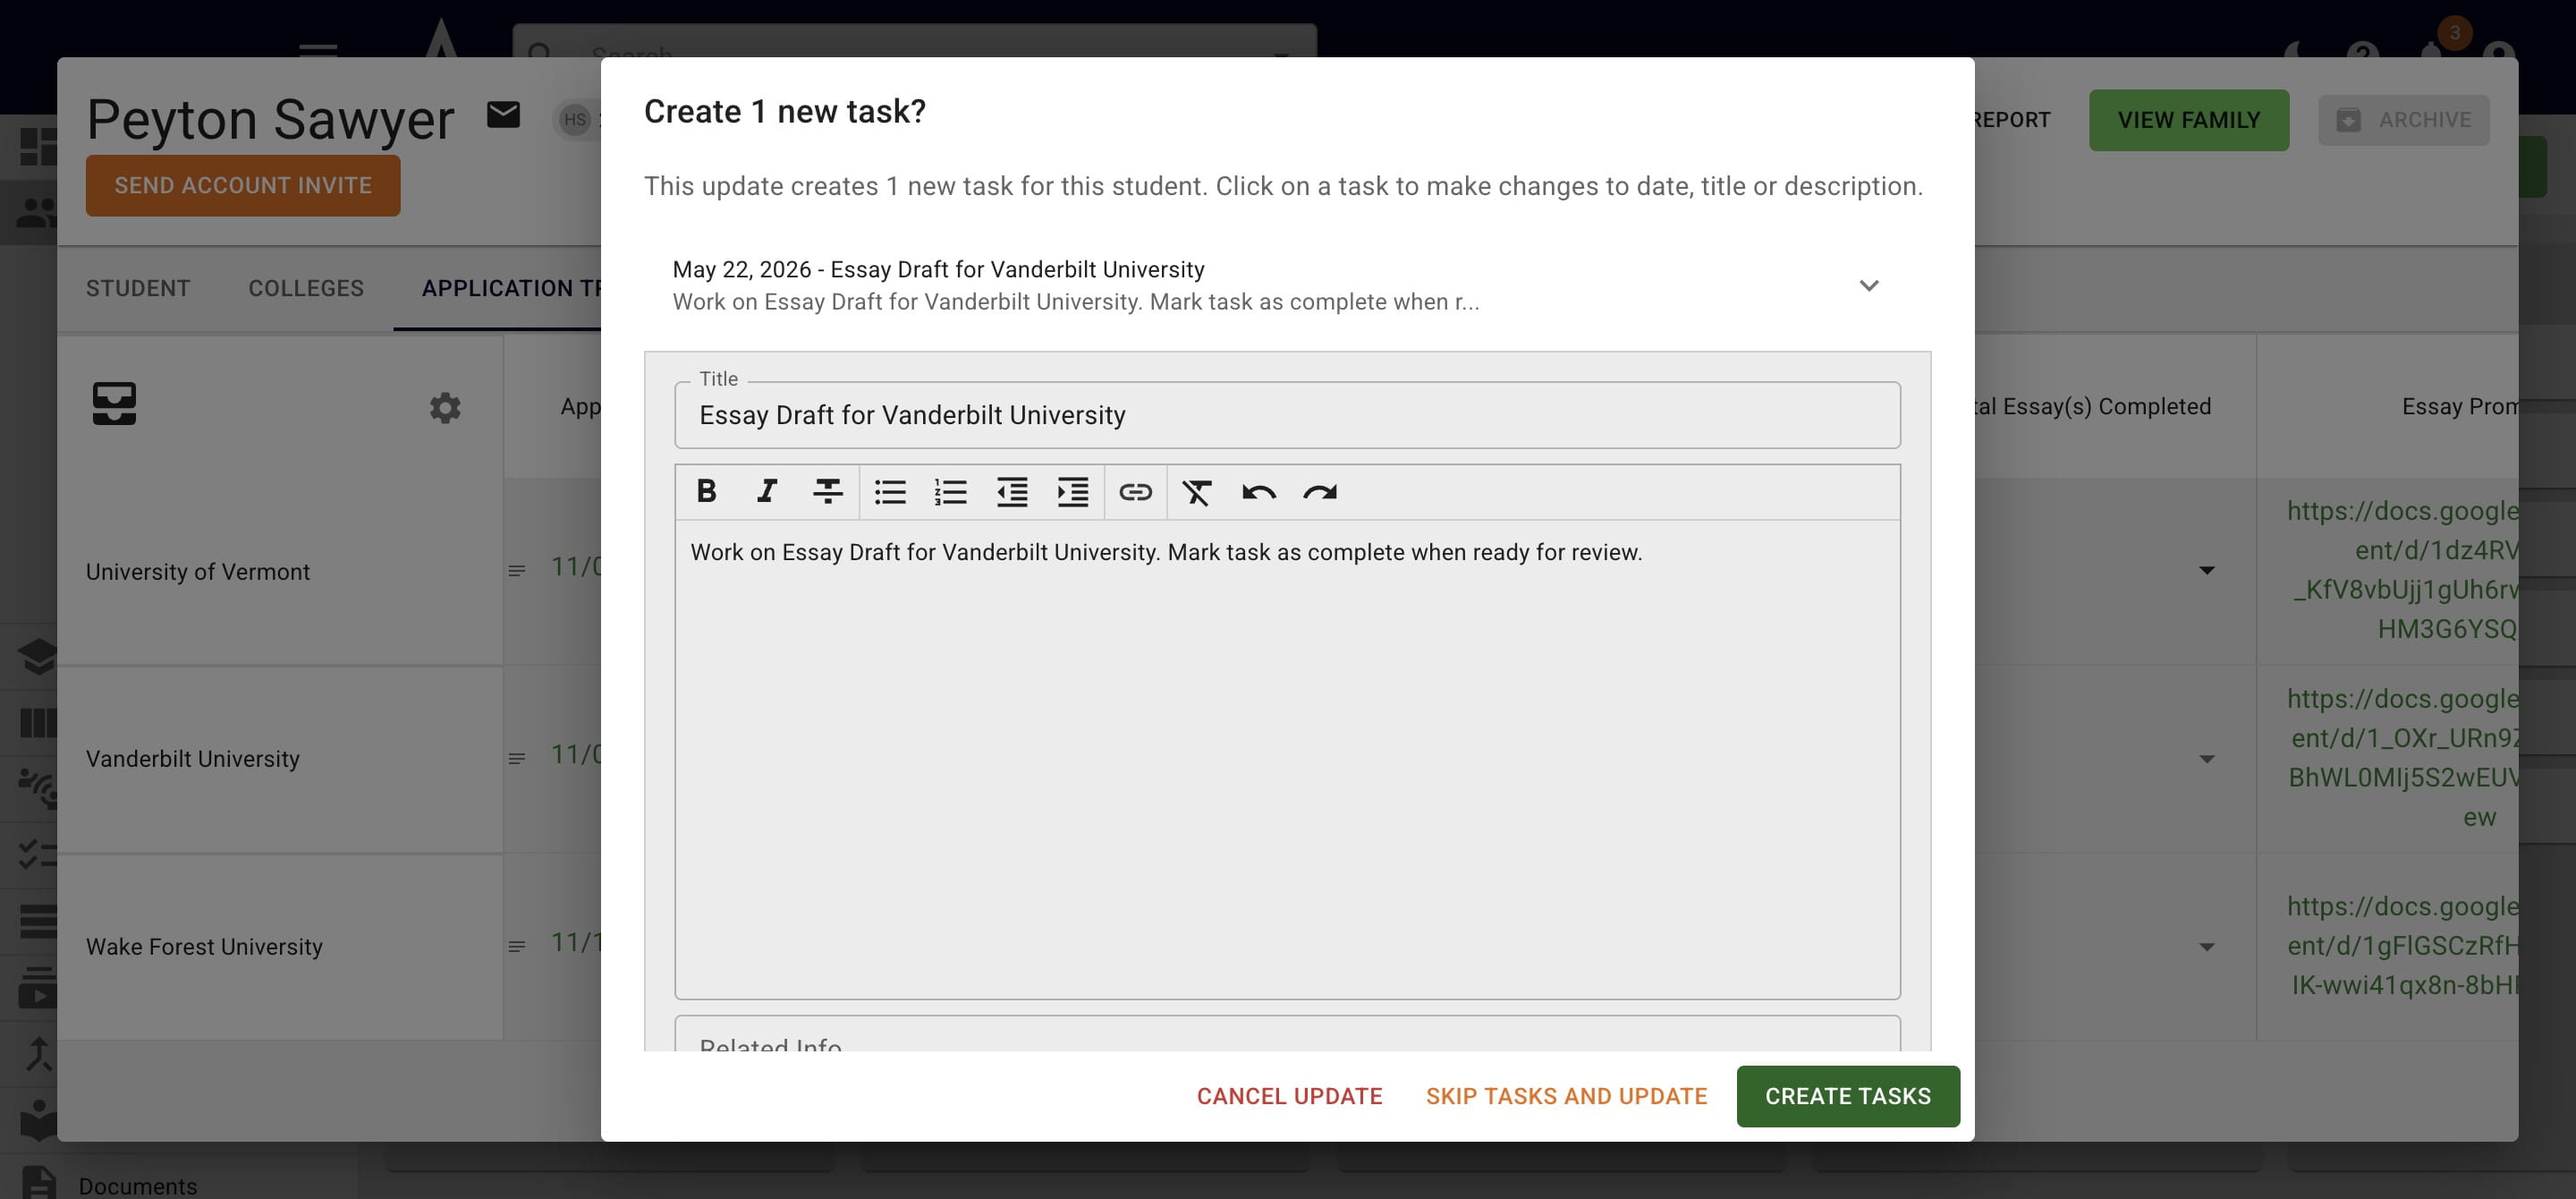The height and width of the screenshot is (1199, 2576).
Task: Open notes icon for Wake Forest University
Action: 517,946
